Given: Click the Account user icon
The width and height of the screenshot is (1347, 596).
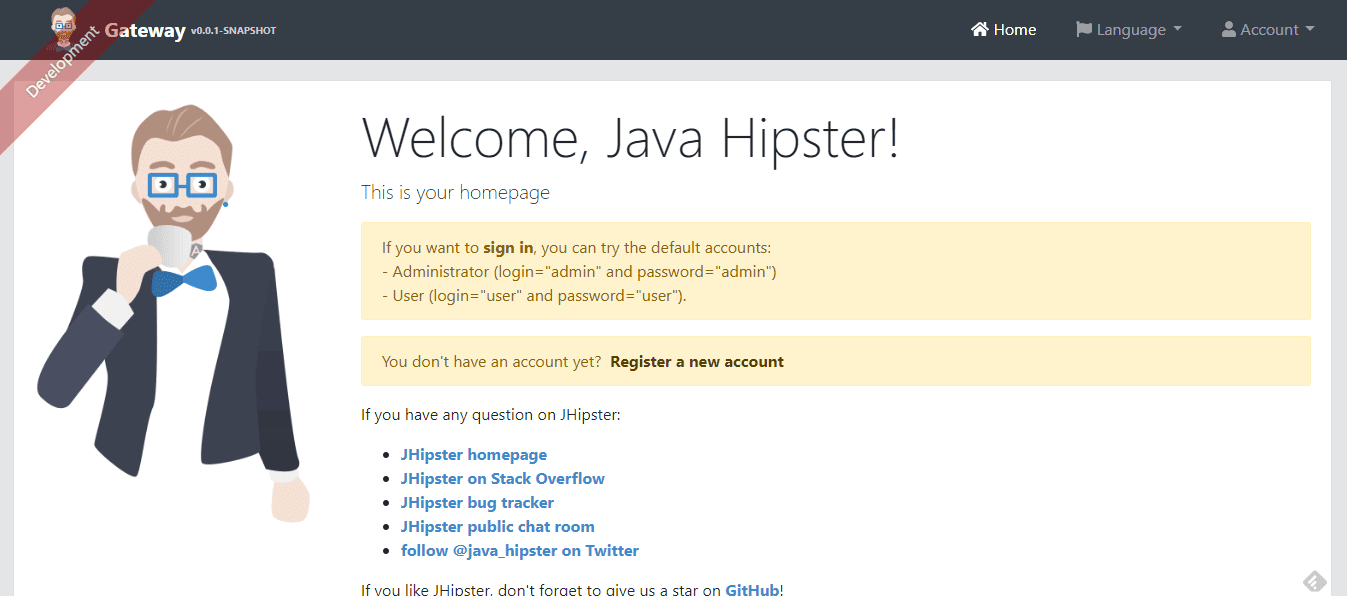Looking at the screenshot, I should coord(1229,30).
